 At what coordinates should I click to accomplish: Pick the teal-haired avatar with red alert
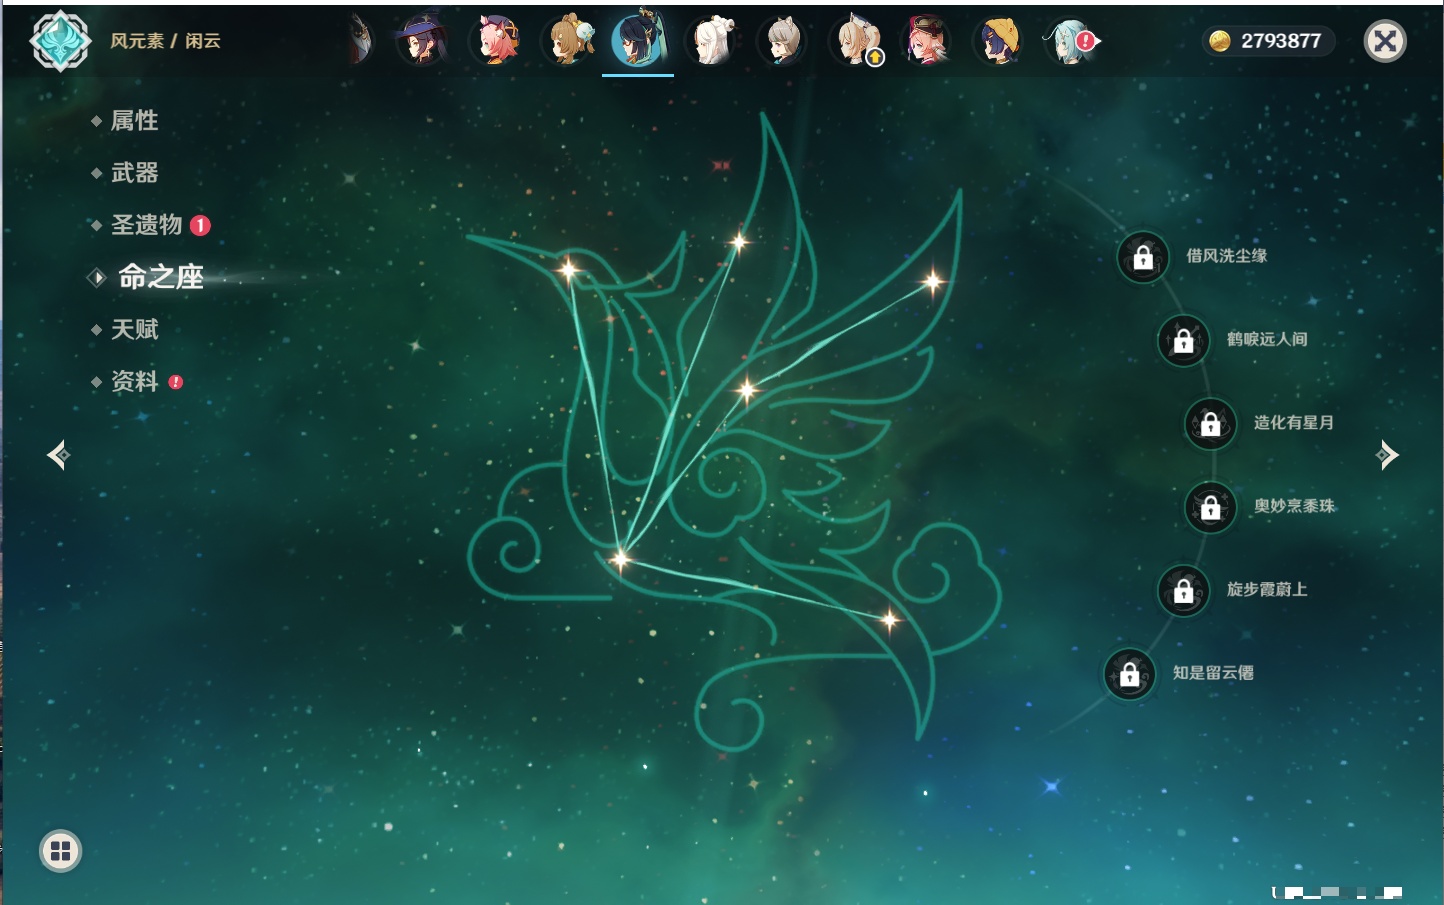(x=1071, y=41)
